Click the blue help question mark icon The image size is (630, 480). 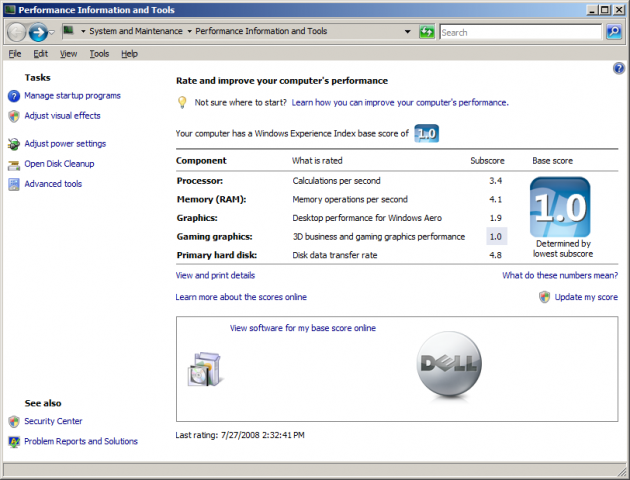[619, 68]
